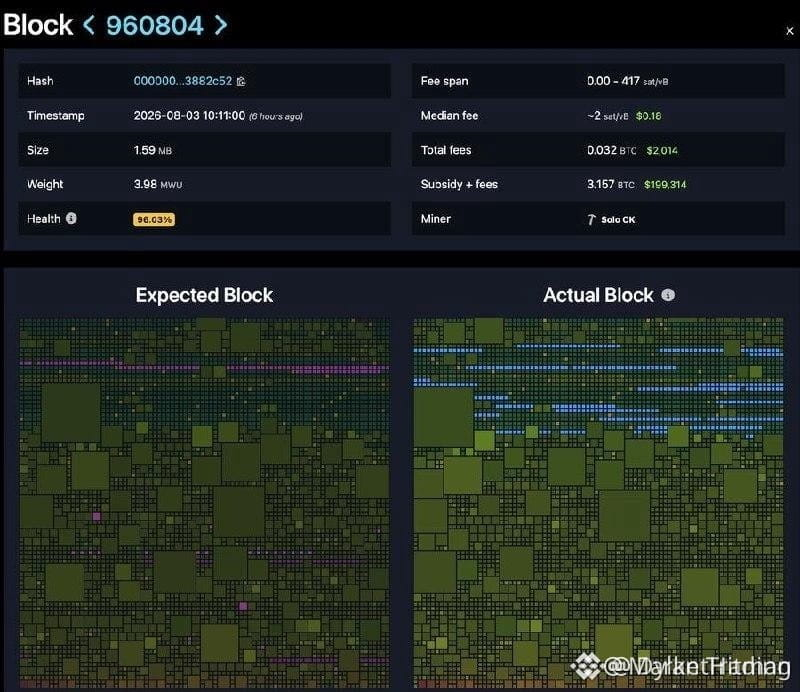Select the large dark transaction square in Expected Block
The width and height of the screenshot is (800, 692).
click(x=71, y=412)
